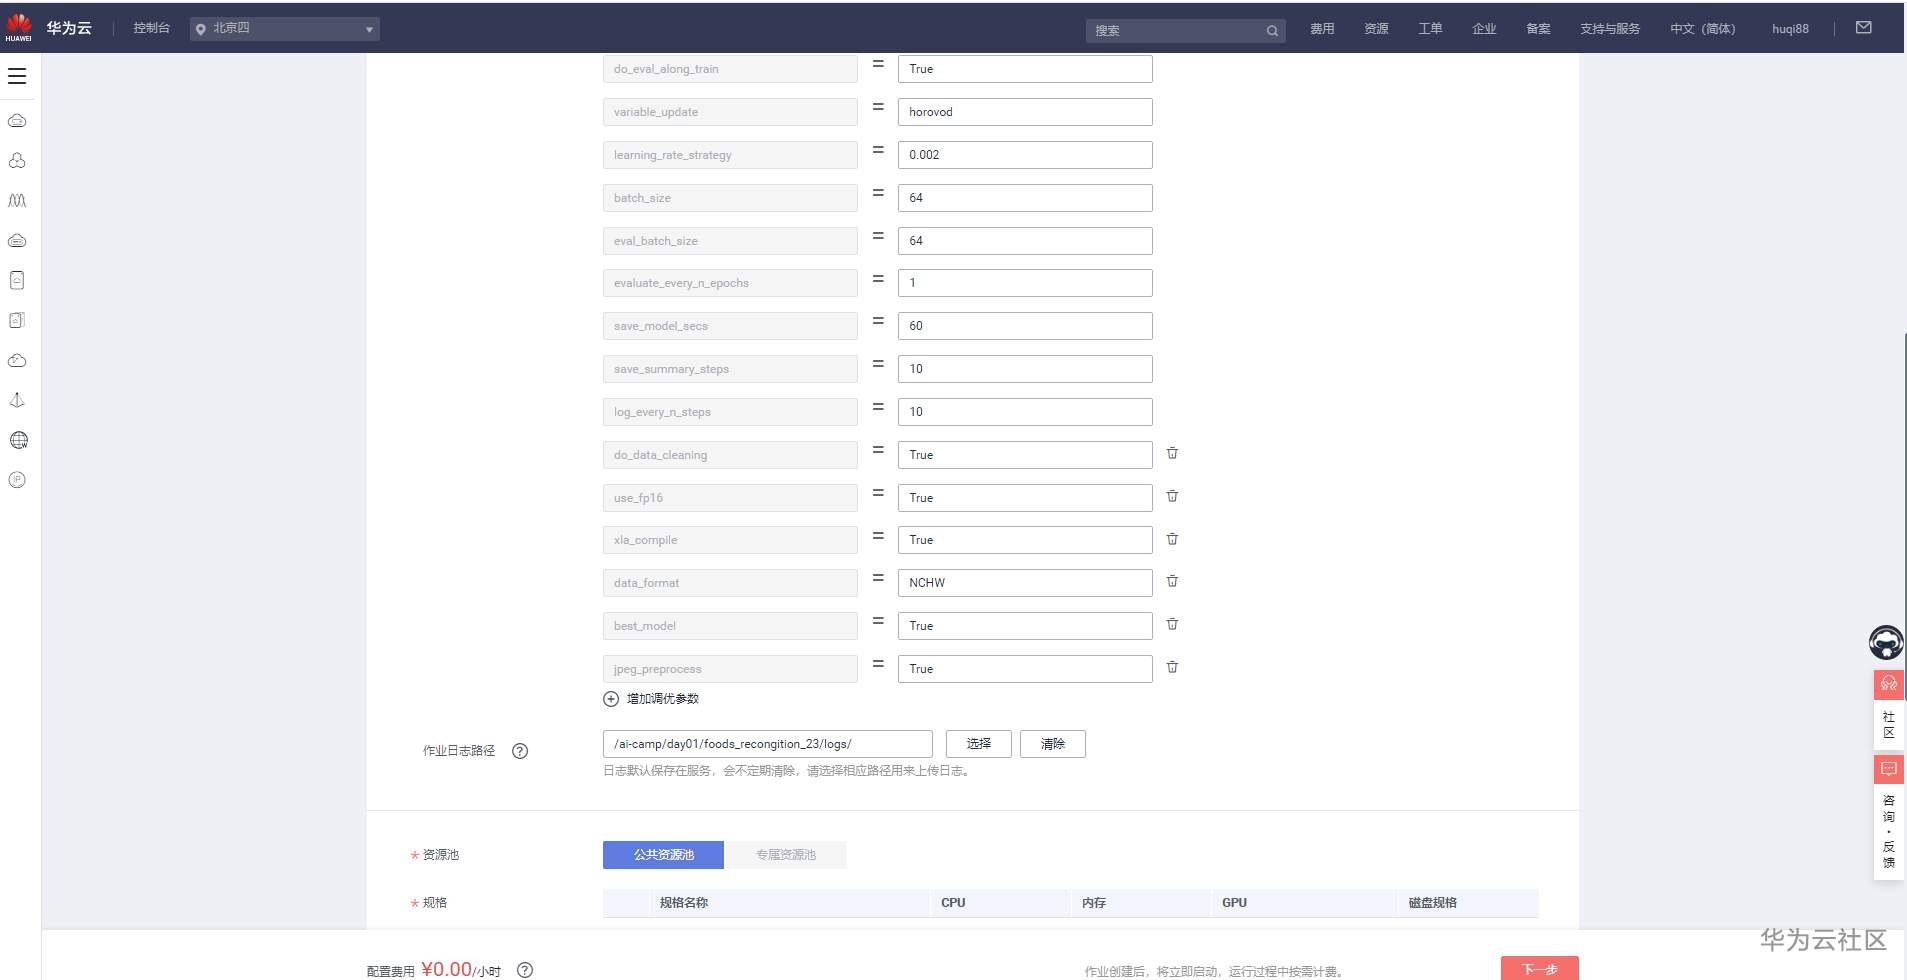
Task: Edit the evaluate_every_n_epochs value field
Action: pos(1025,283)
